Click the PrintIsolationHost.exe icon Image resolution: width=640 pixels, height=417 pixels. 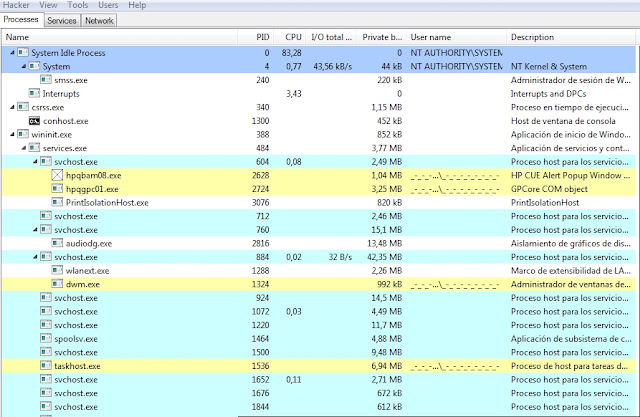click(57, 202)
